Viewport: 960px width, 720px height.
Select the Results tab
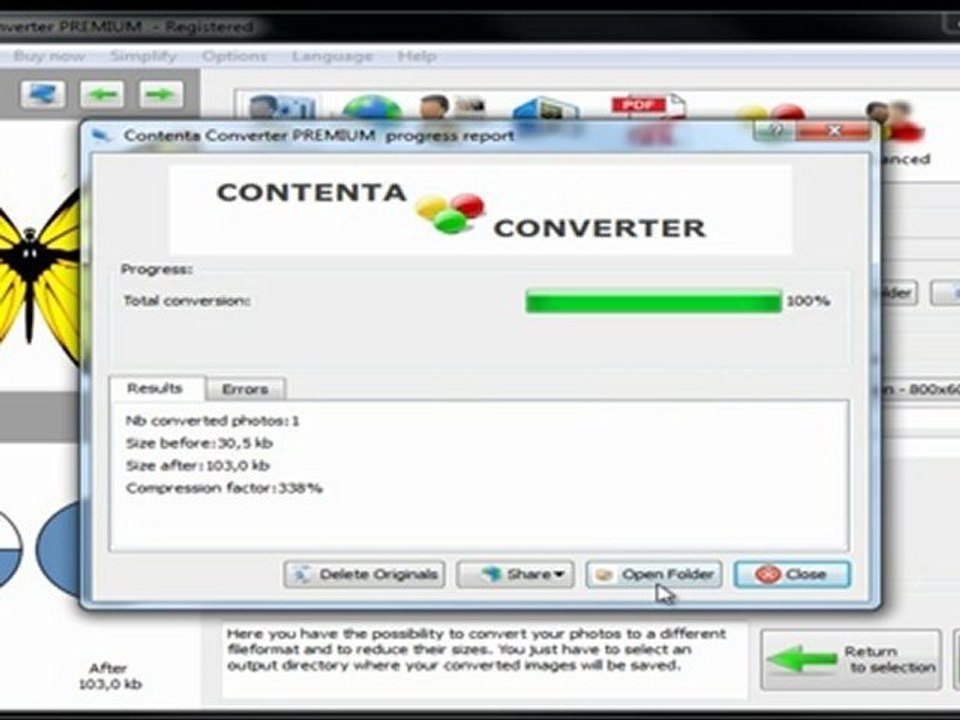pyautogui.click(x=156, y=388)
